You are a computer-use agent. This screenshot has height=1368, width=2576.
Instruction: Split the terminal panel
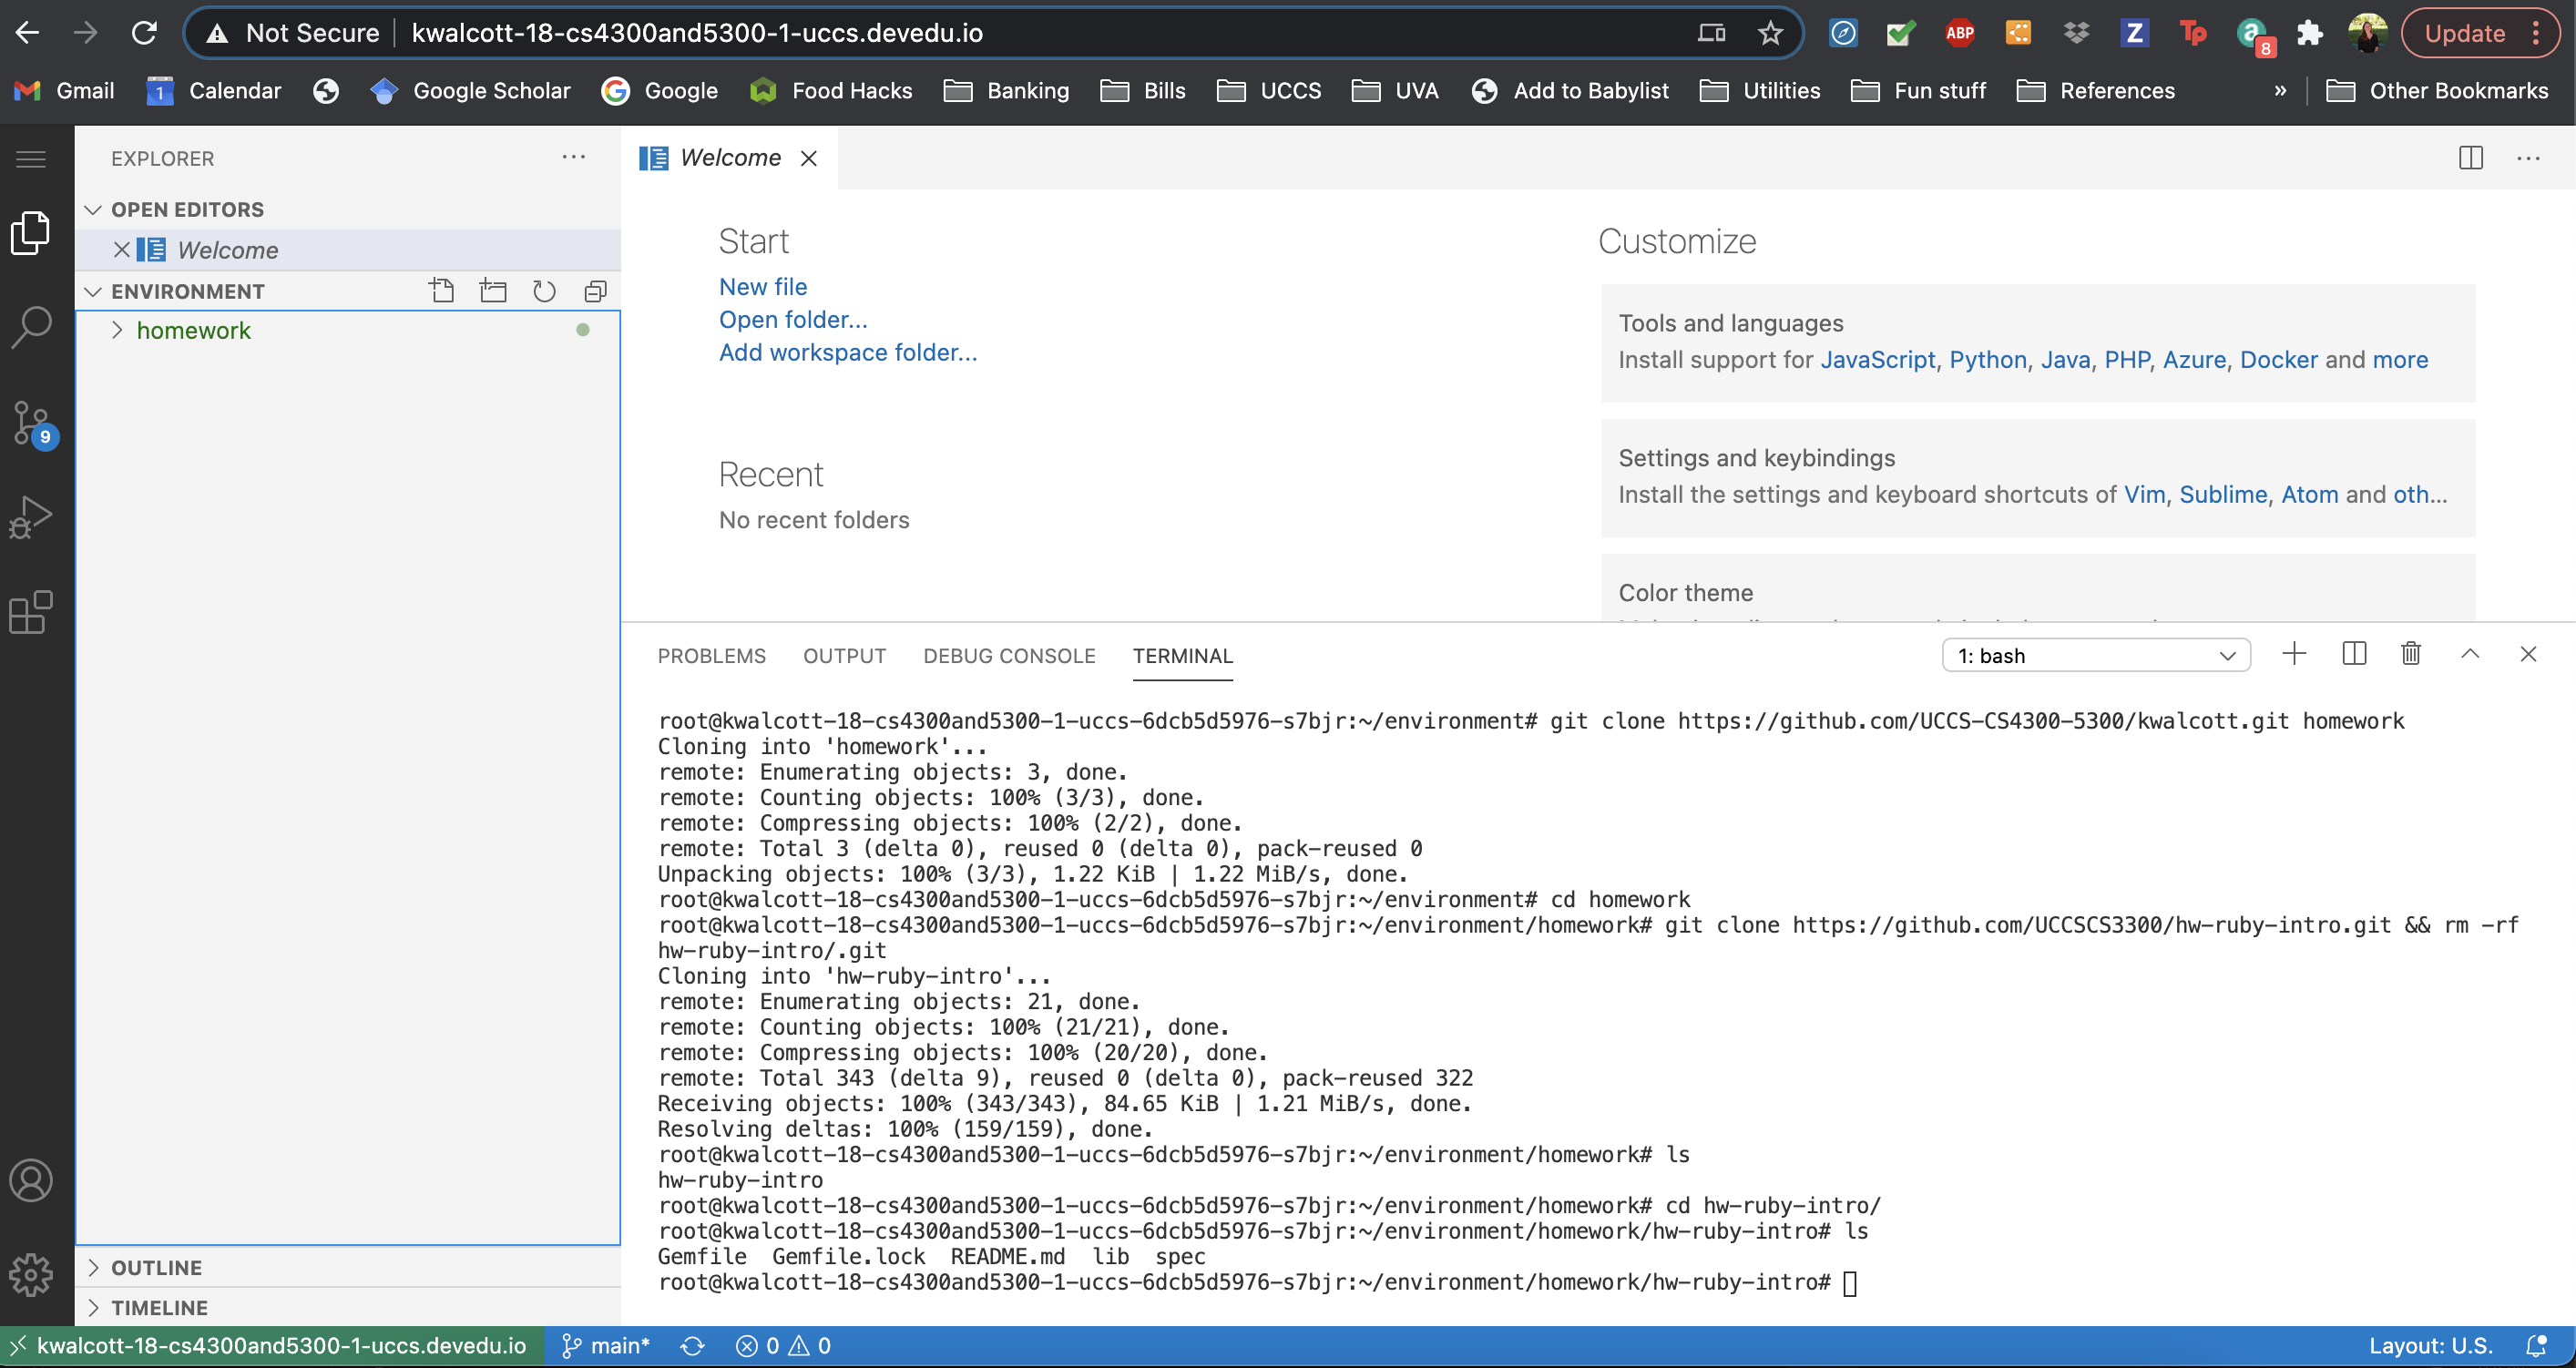pos(2354,654)
